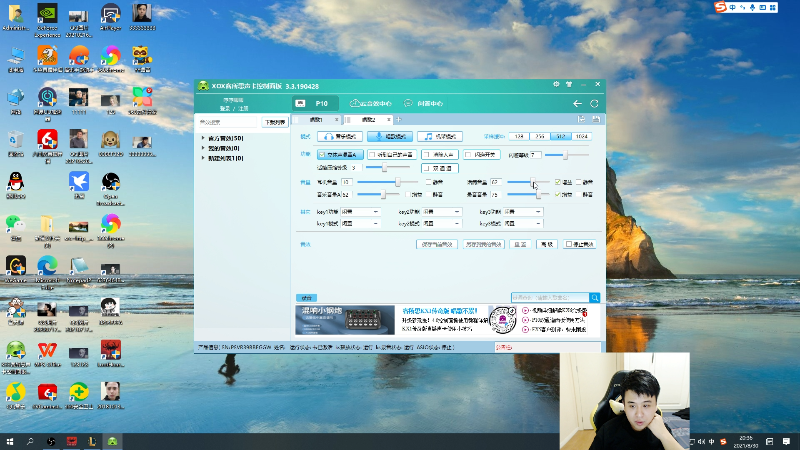This screenshot has height=450, width=800.
Task: Open the key1 mode dropdown
Action: point(361,223)
